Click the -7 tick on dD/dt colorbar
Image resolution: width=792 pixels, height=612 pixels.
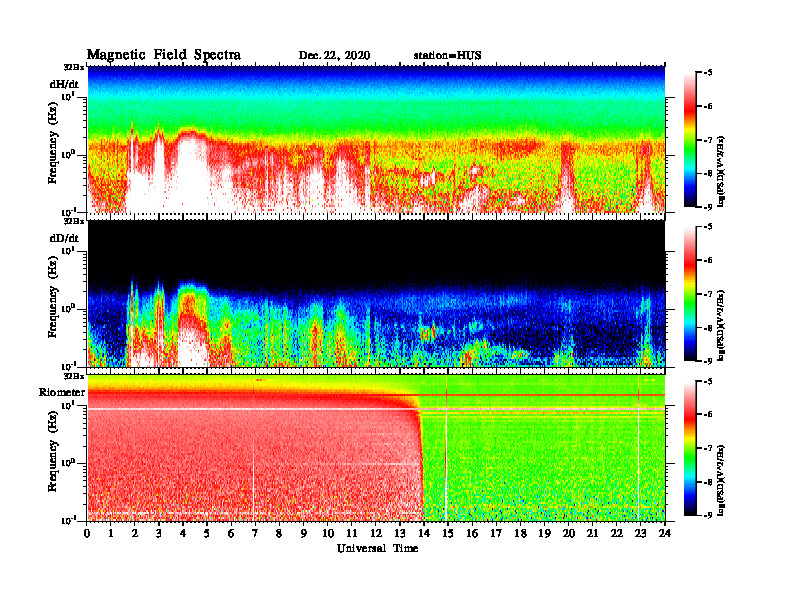pyautogui.click(x=708, y=294)
